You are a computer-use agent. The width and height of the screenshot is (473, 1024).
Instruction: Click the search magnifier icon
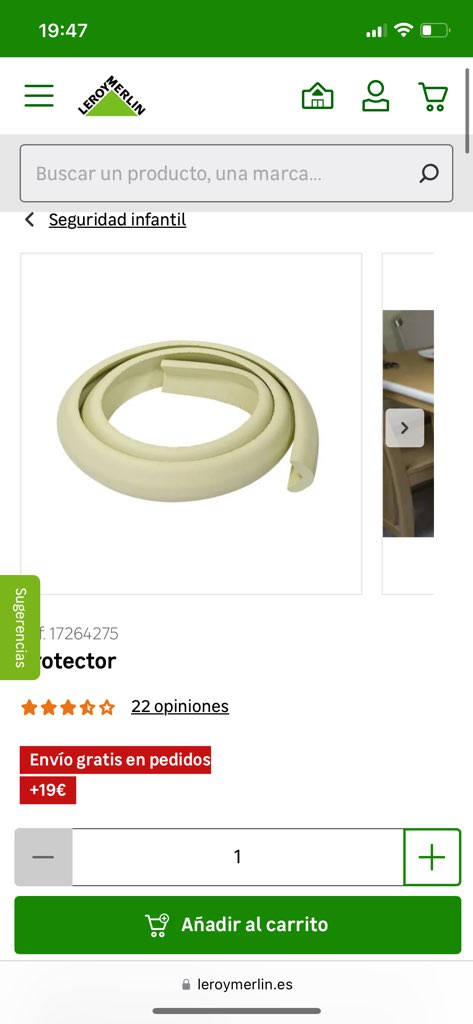(x=429, y=173)
